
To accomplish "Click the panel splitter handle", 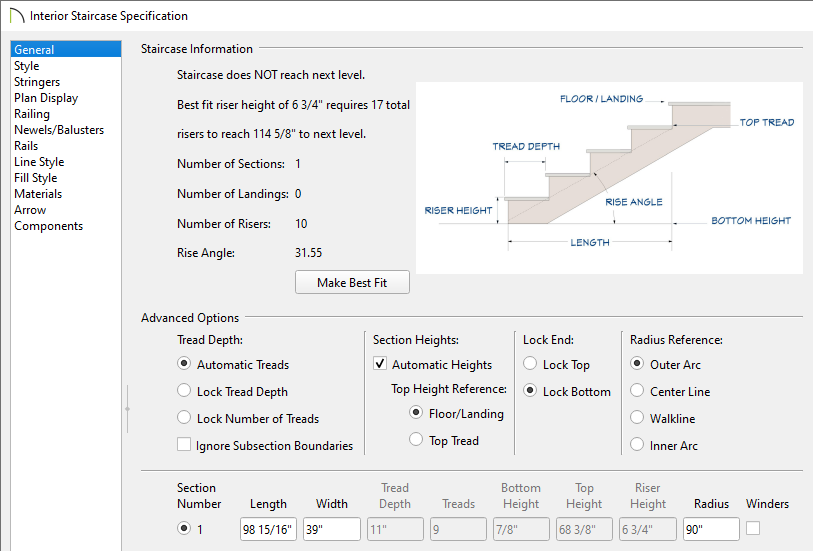I will [x=127, y=409].
